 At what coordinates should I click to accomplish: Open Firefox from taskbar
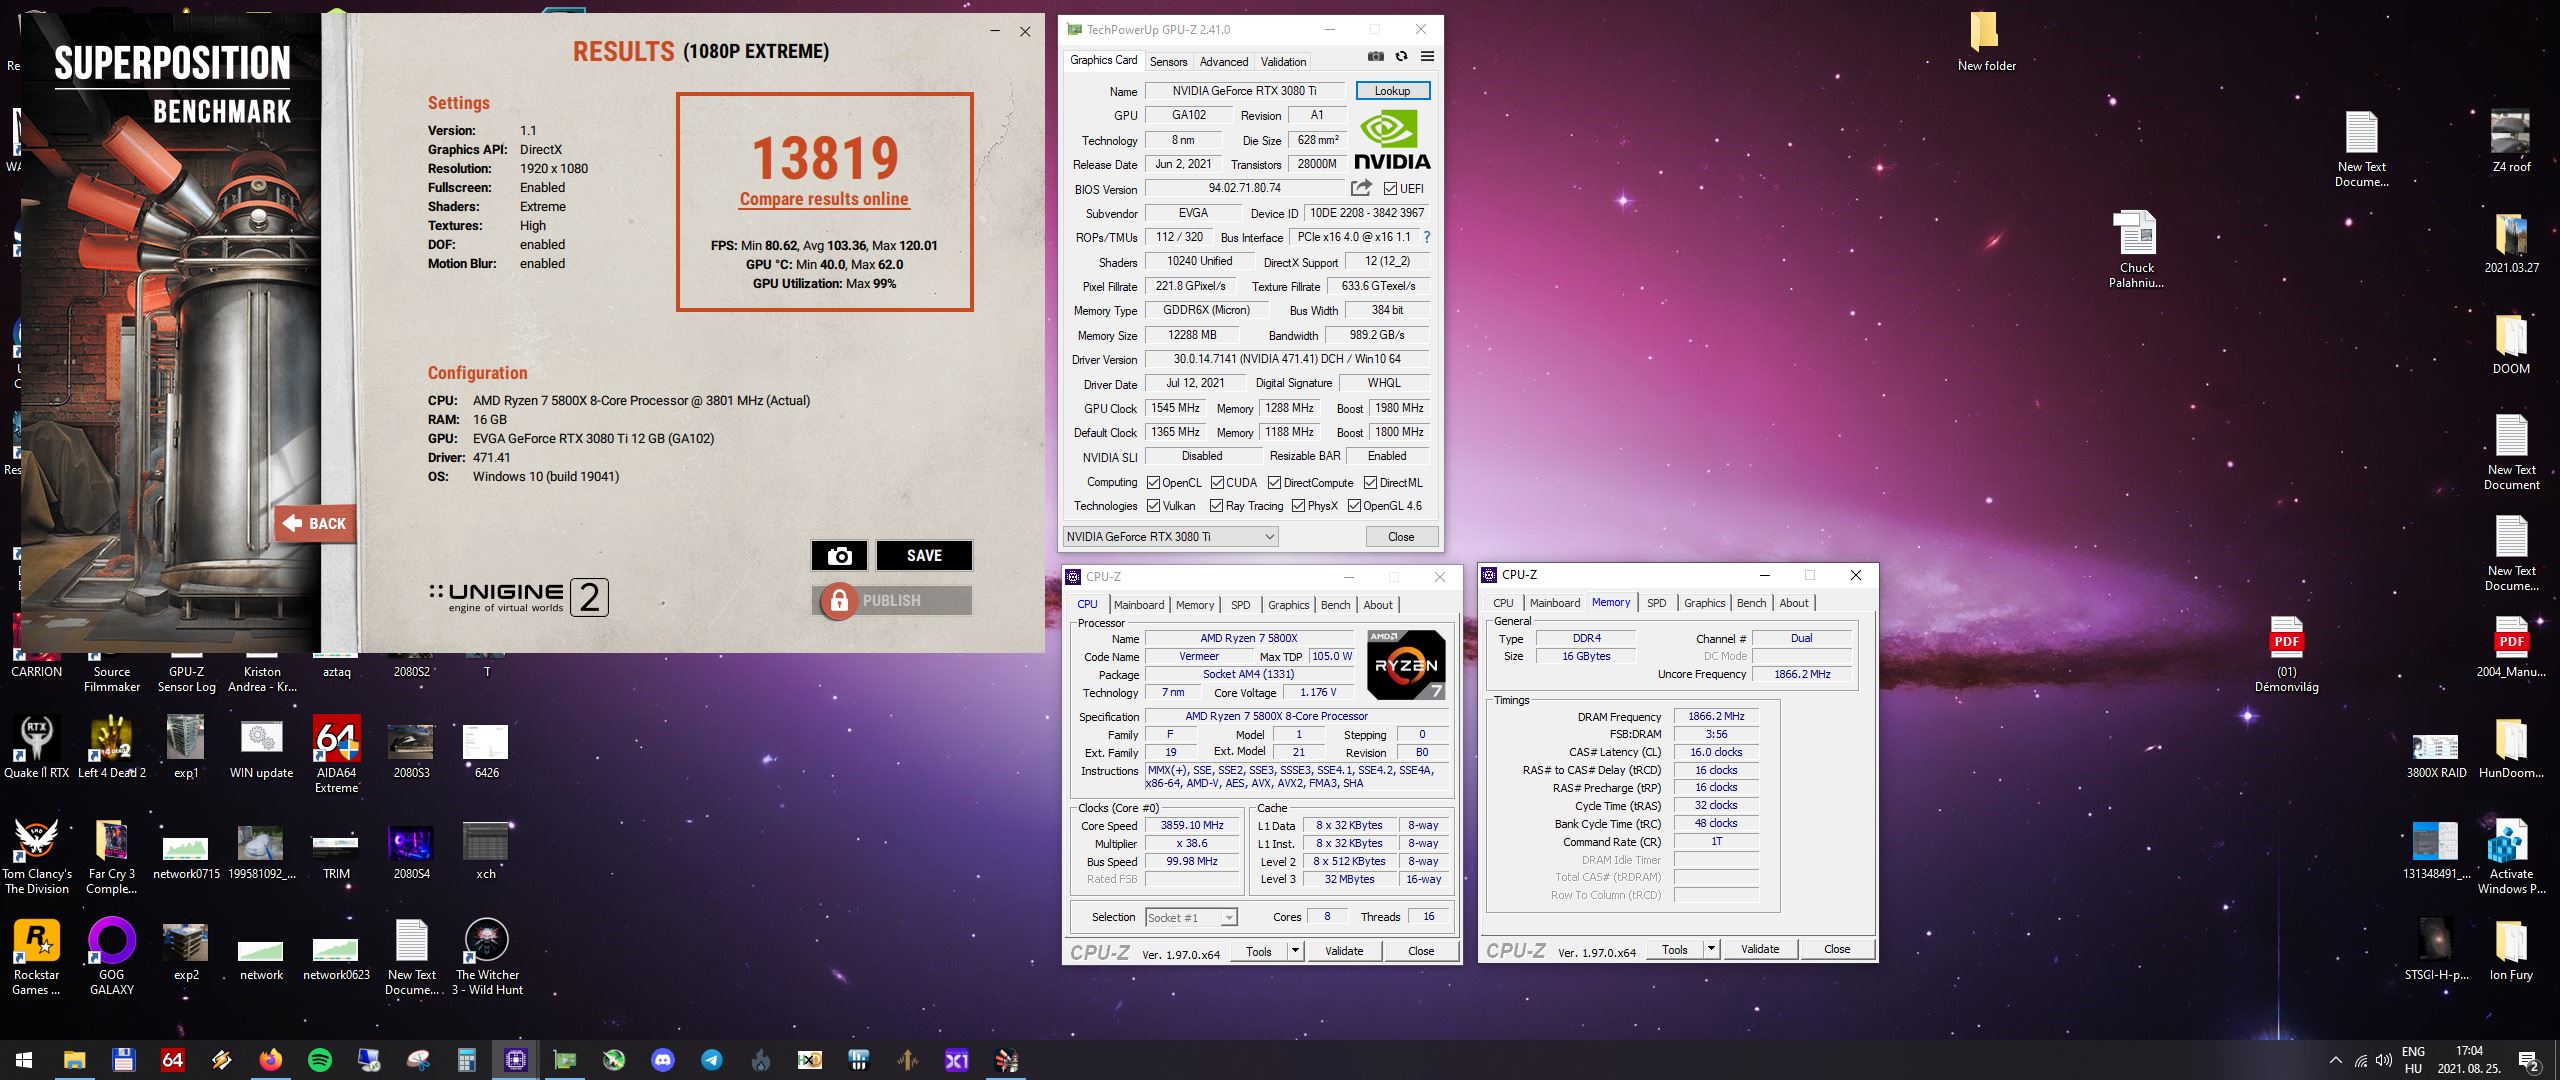pyautogui.click(x=270, y=1060)
